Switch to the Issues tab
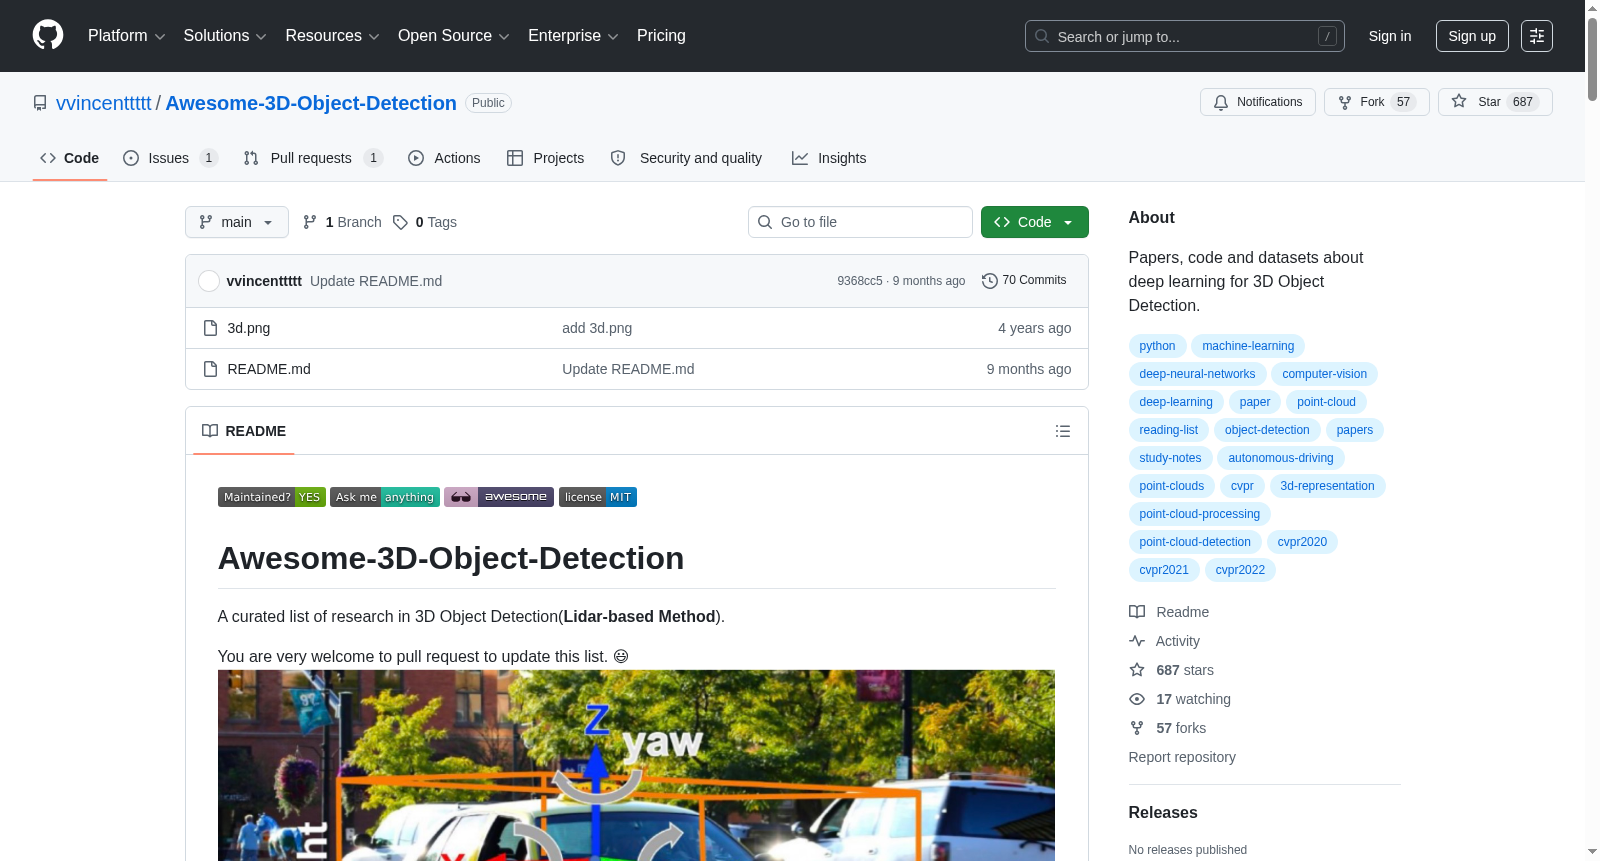The height and width of the screenshot is (861, 1600). click(x=170, y=158)
